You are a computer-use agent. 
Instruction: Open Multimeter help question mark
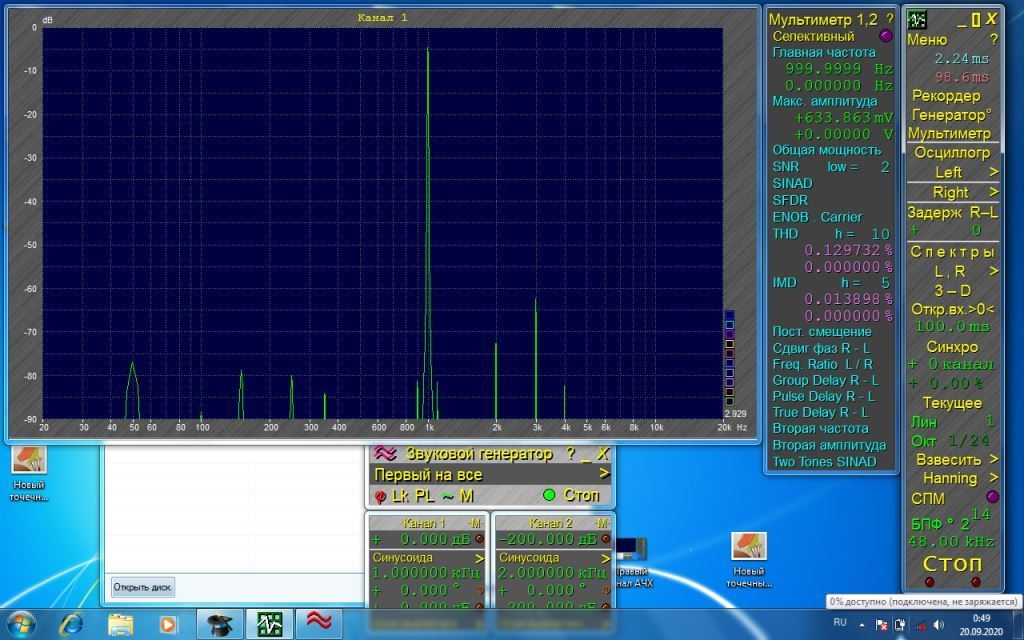(x=889, y=19)
